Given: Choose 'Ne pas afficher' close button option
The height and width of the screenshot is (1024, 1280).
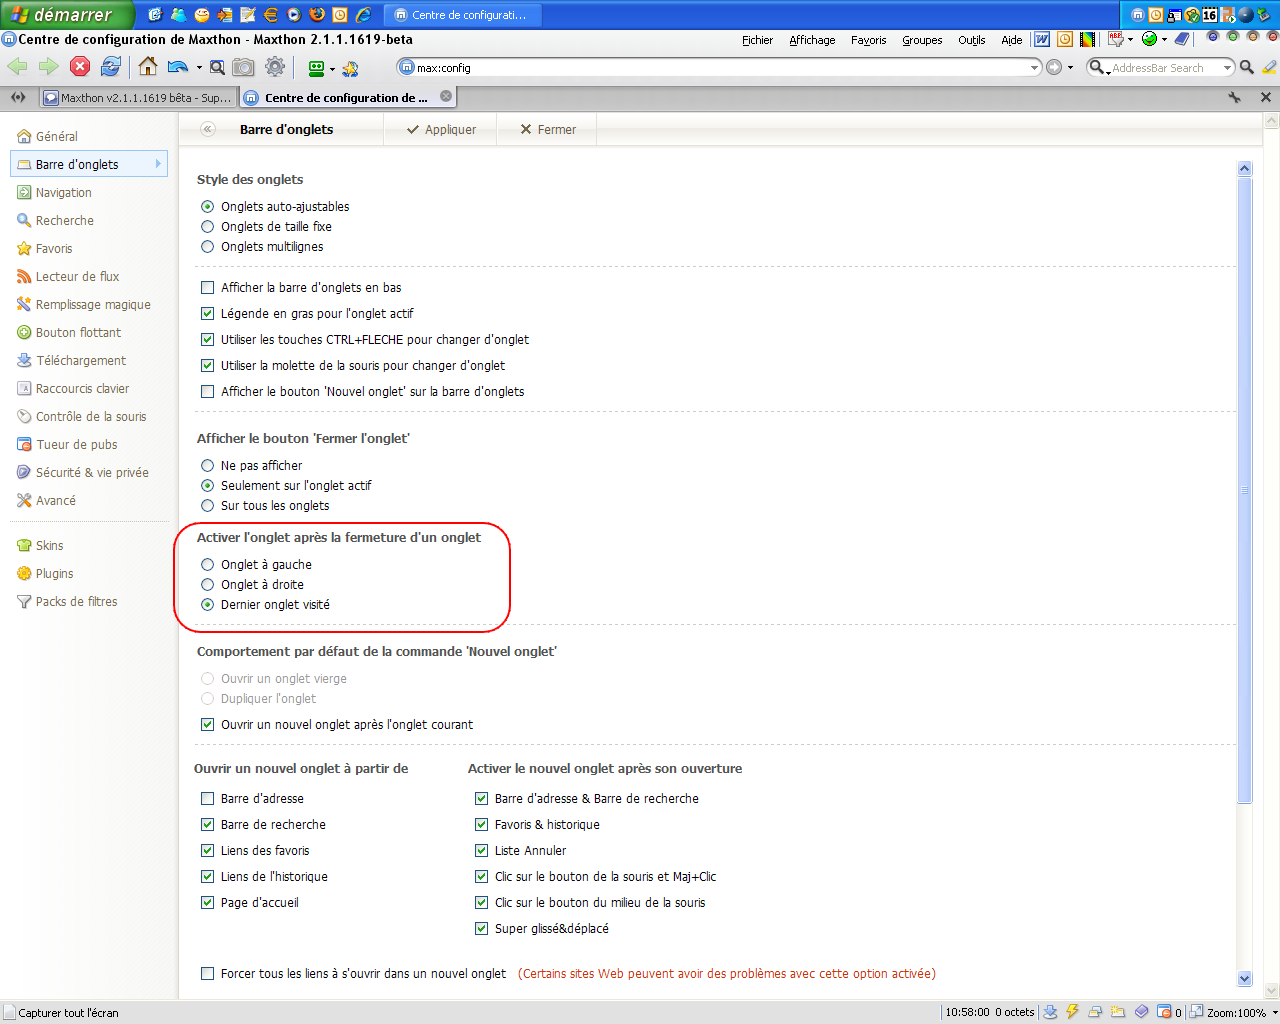Looking at the screenshot, I should (208, 466).
